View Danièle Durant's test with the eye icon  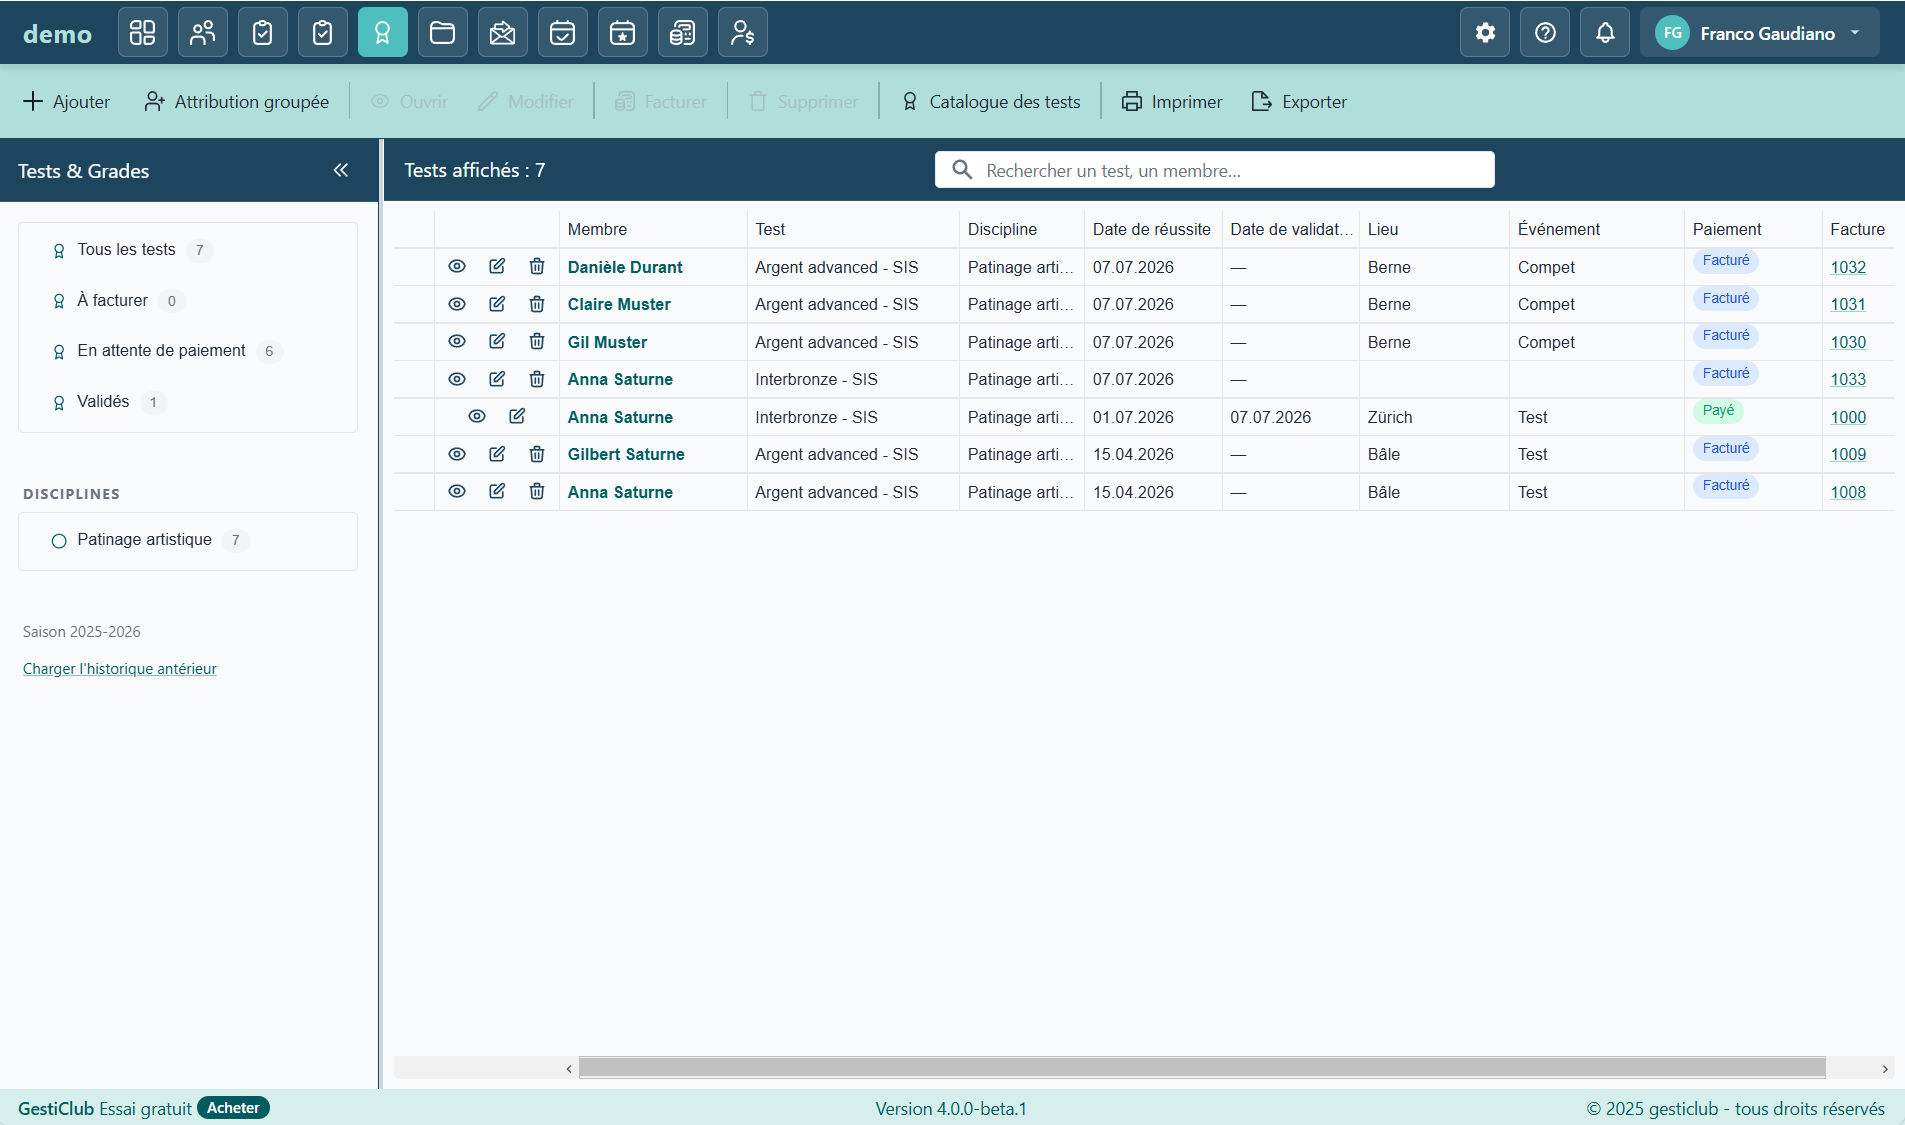coord(457,266)
